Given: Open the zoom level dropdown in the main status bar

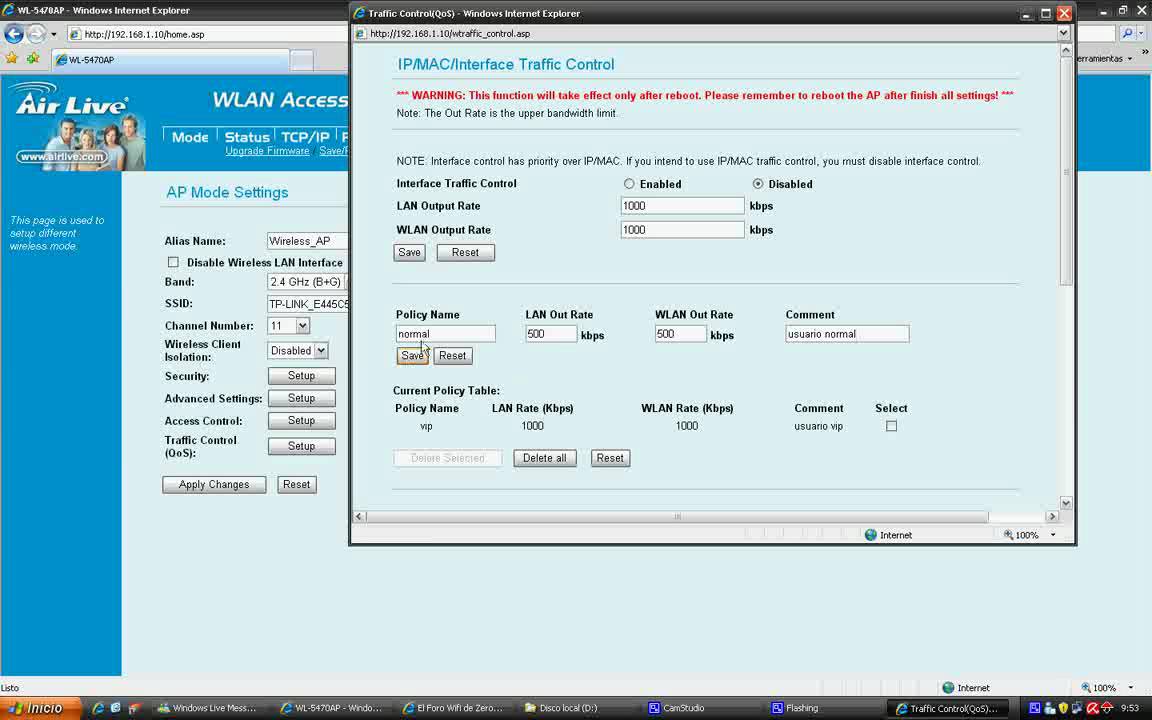Looking at the screenshot, I should pyautogui.click(x=1129, y=688).
